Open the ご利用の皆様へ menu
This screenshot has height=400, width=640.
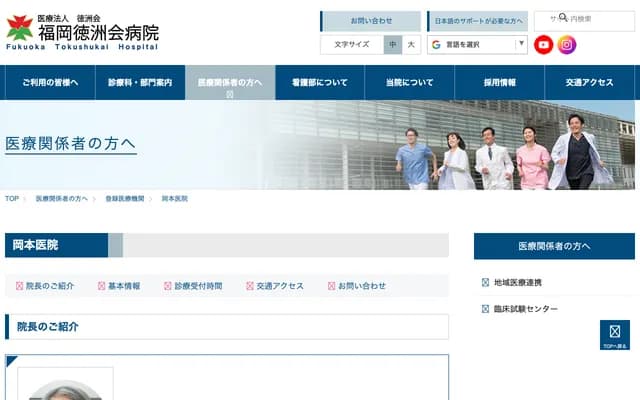pyautogui.click(x=50, y=82)
